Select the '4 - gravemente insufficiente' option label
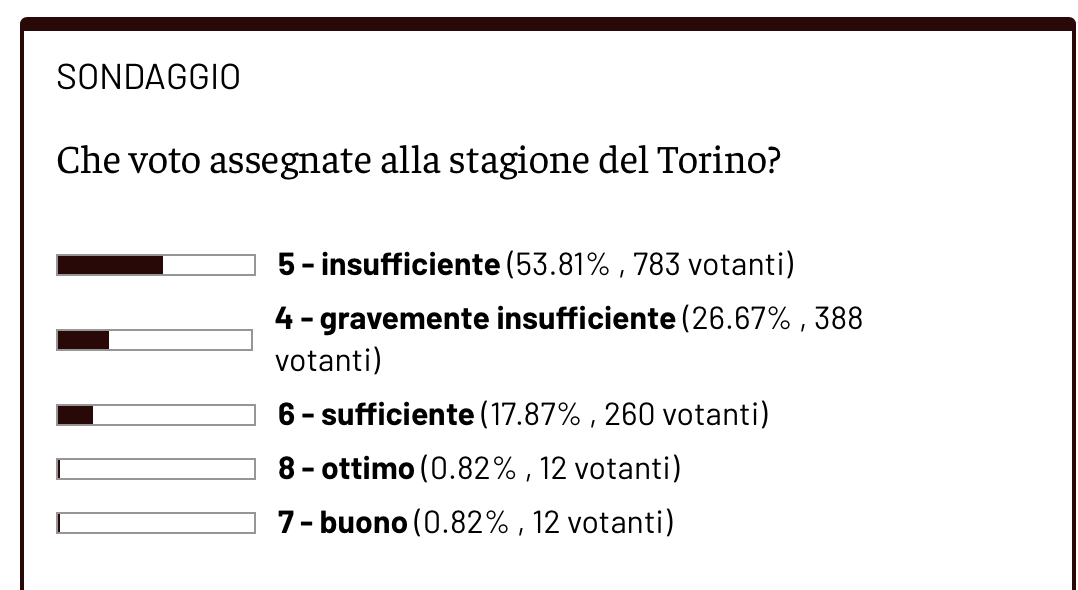The width and height of the screenshot is (1078, 590). (x=475, y=319)
